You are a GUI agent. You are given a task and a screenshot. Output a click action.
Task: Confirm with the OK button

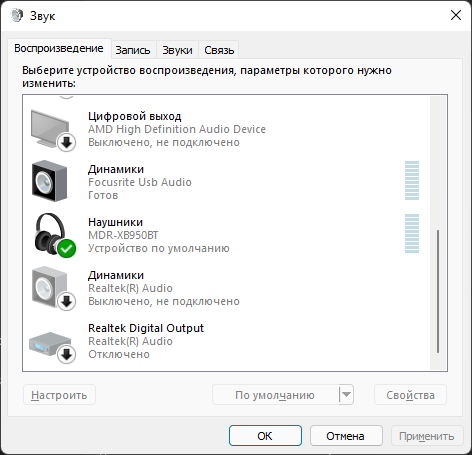[x=265, y=436]
